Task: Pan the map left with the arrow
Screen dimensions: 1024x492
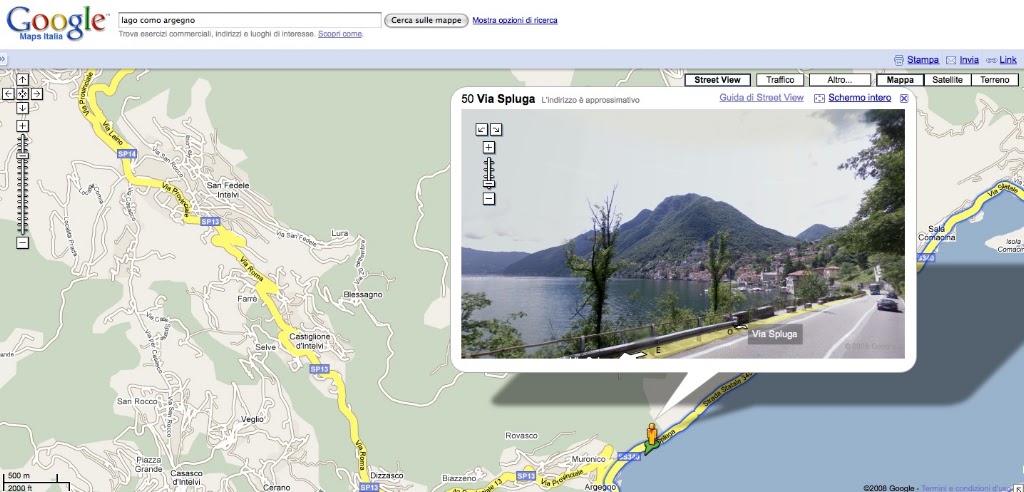Action: [8, 93]
